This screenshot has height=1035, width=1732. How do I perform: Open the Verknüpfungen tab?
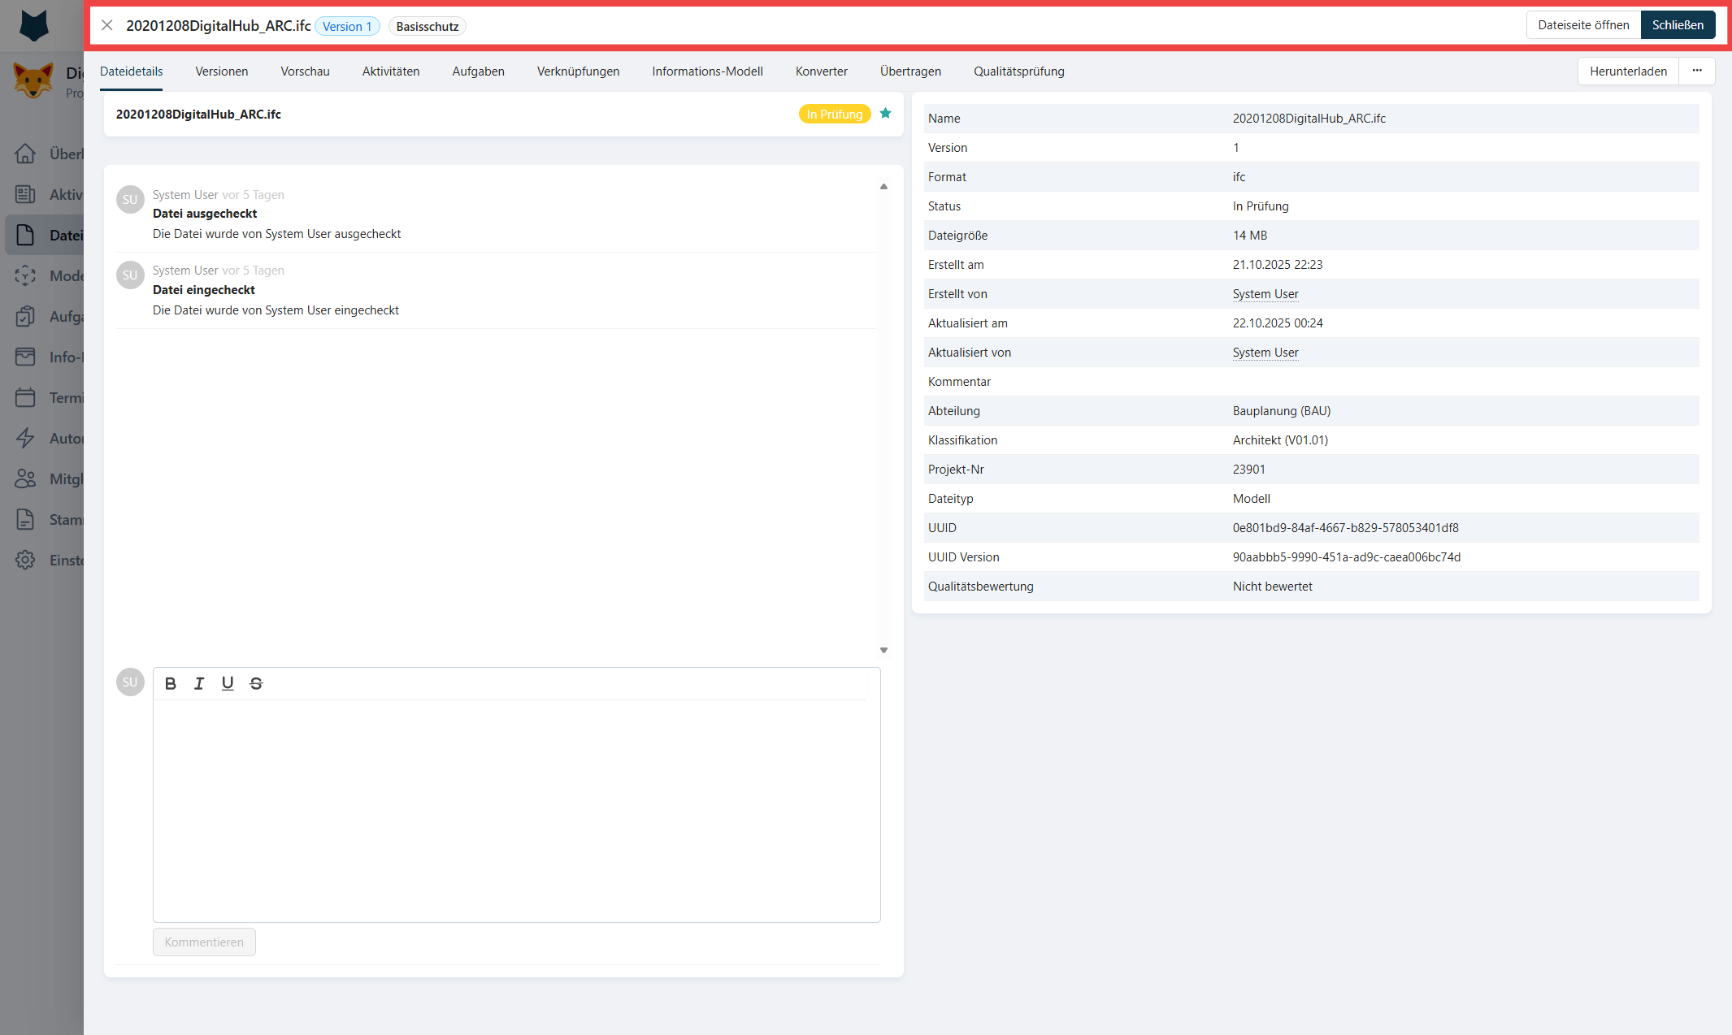[578, 71]
